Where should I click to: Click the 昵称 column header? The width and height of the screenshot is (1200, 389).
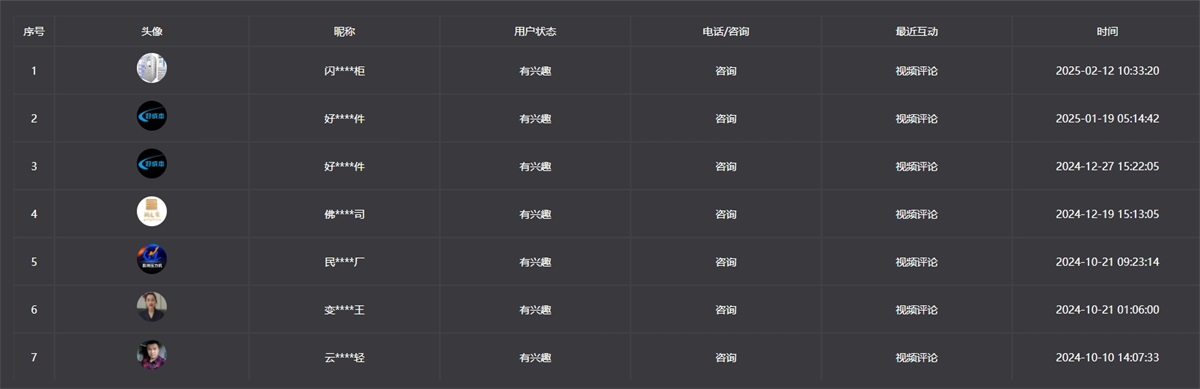pyautogui.click(x=344, y=32)
